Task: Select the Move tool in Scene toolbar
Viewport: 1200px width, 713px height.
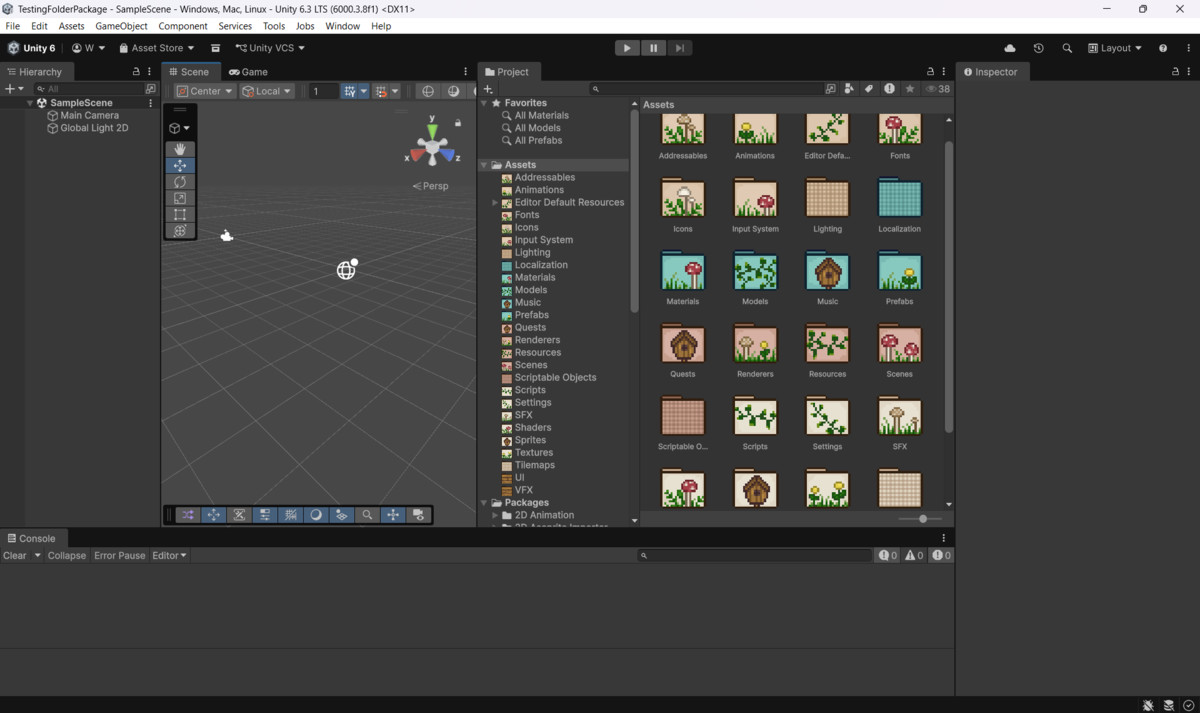Action: pos(180,165)
